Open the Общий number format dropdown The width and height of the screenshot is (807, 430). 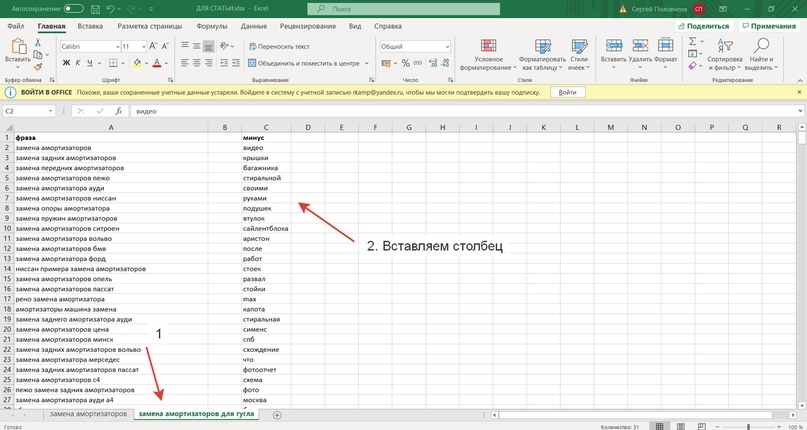(x=447, y=46)
